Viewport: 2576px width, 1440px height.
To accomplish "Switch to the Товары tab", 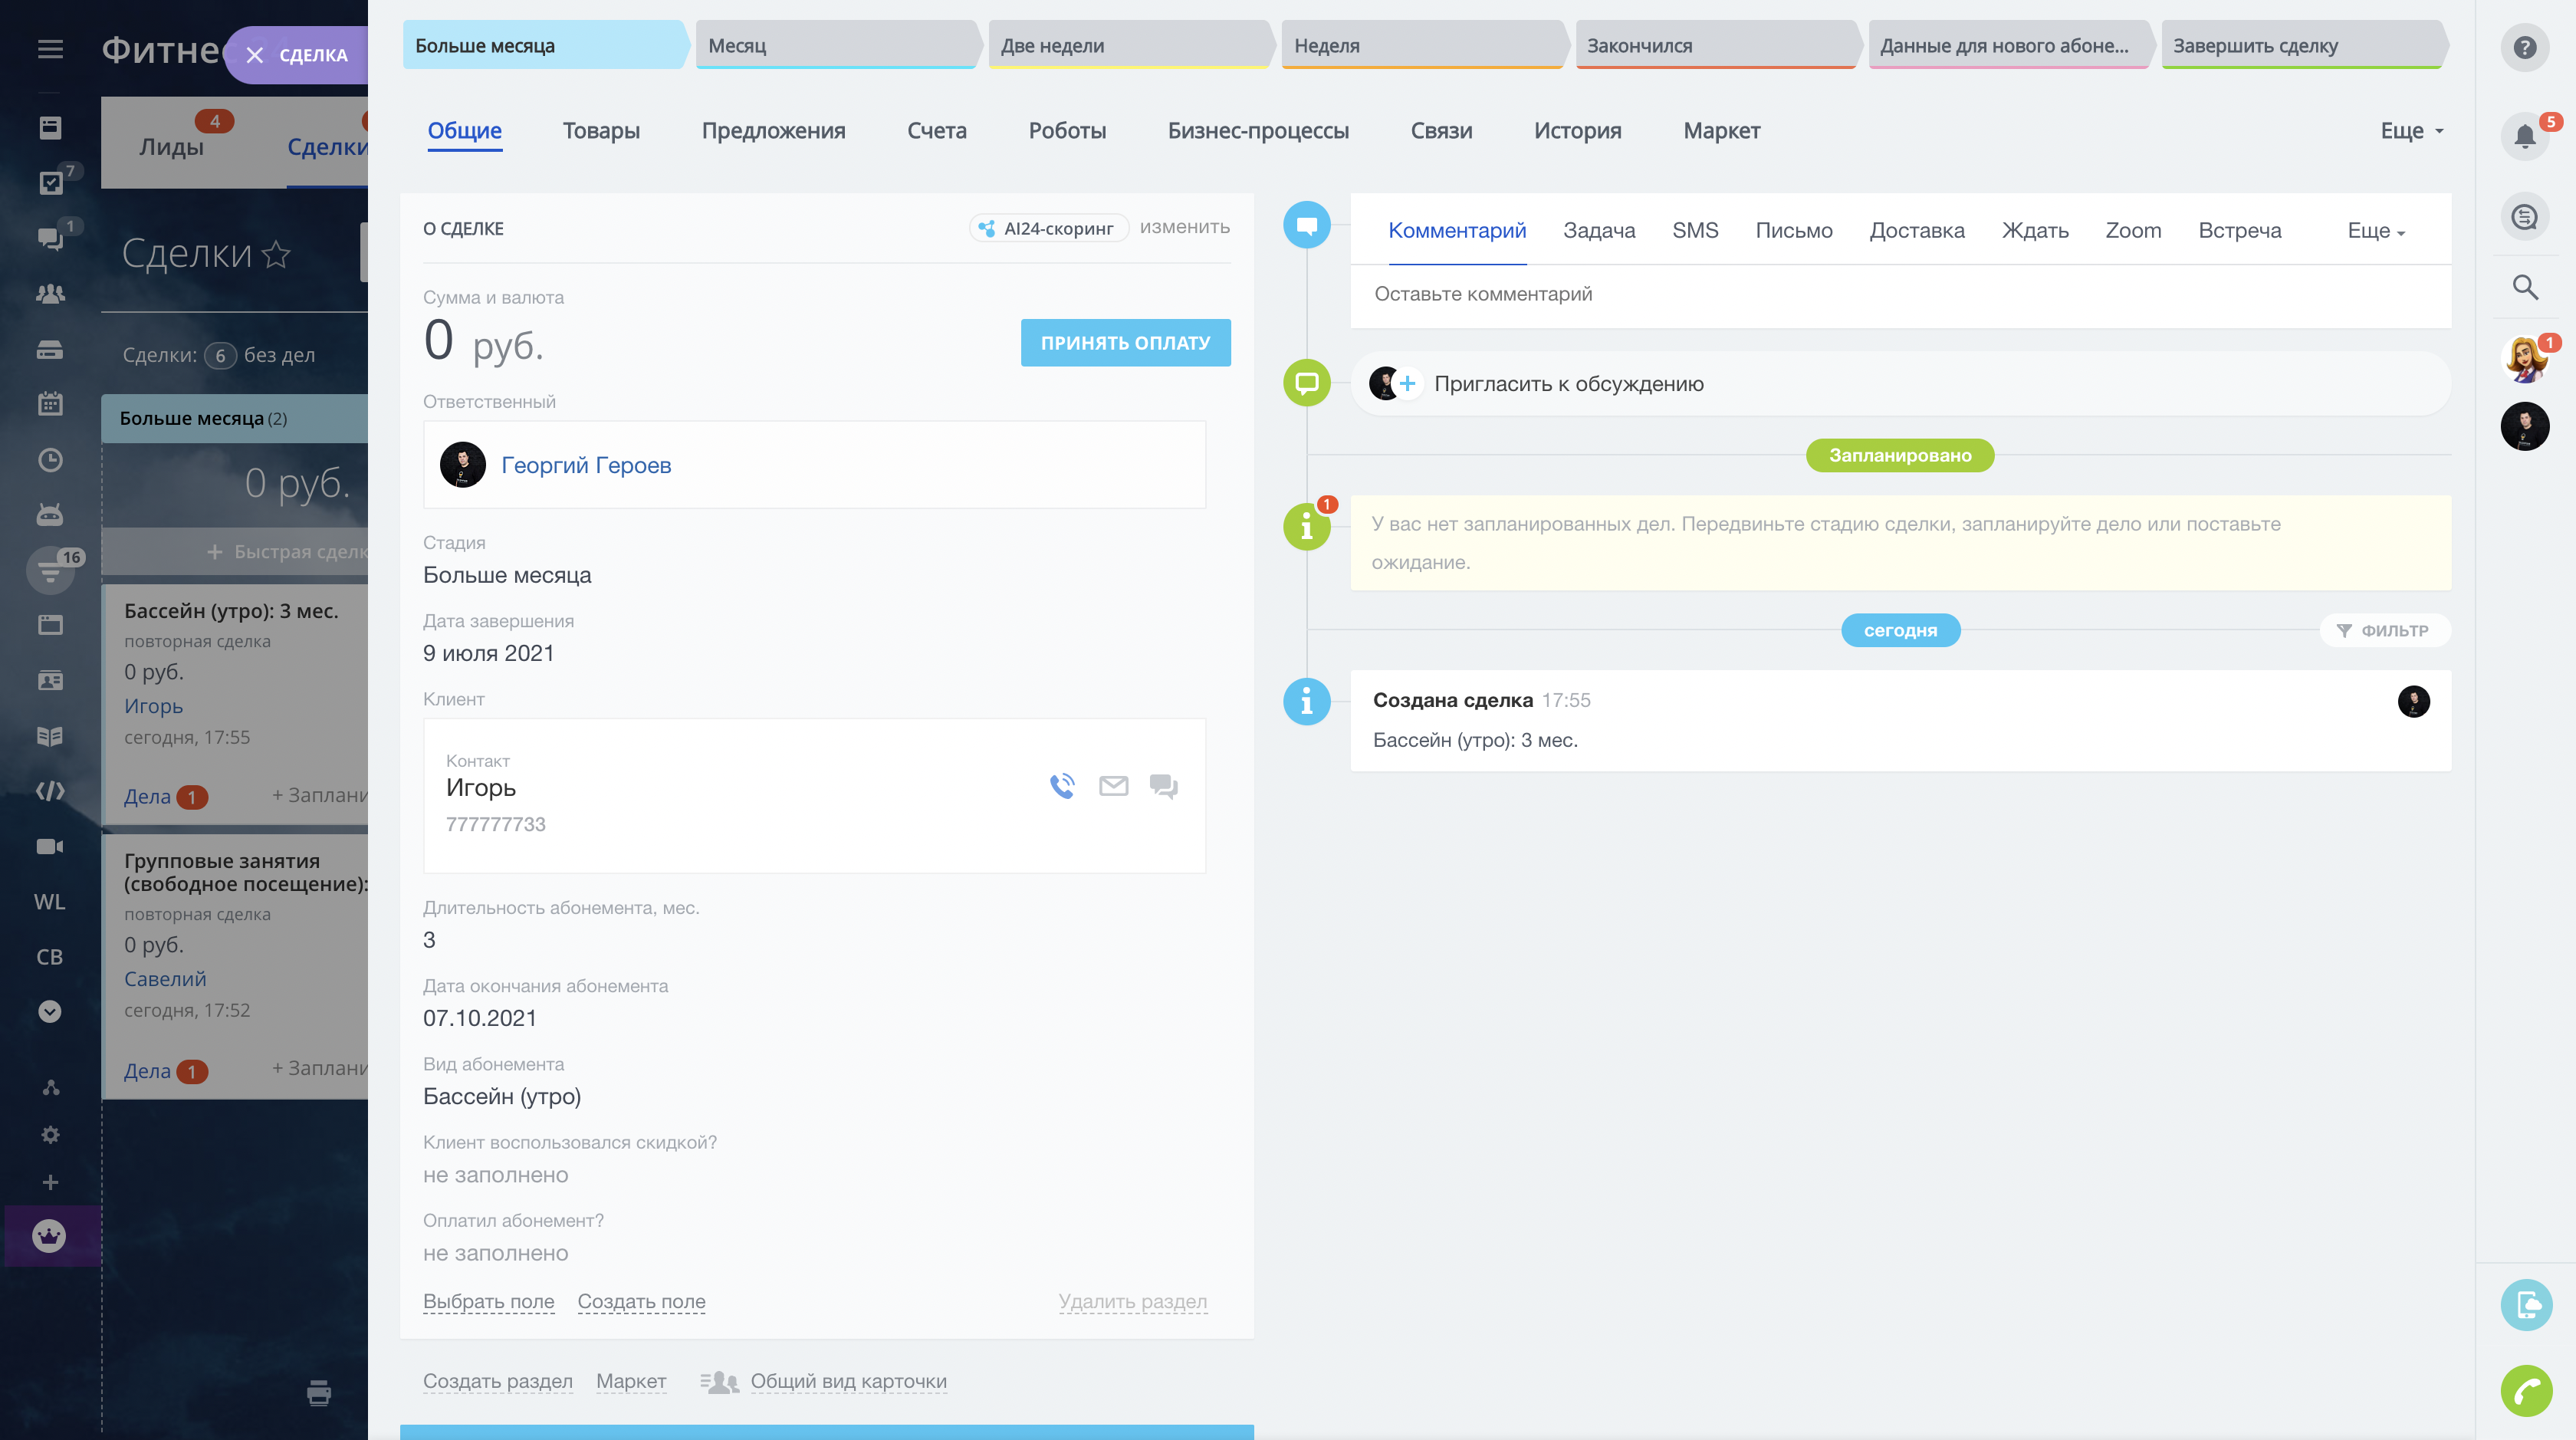I will pos(600,131).
